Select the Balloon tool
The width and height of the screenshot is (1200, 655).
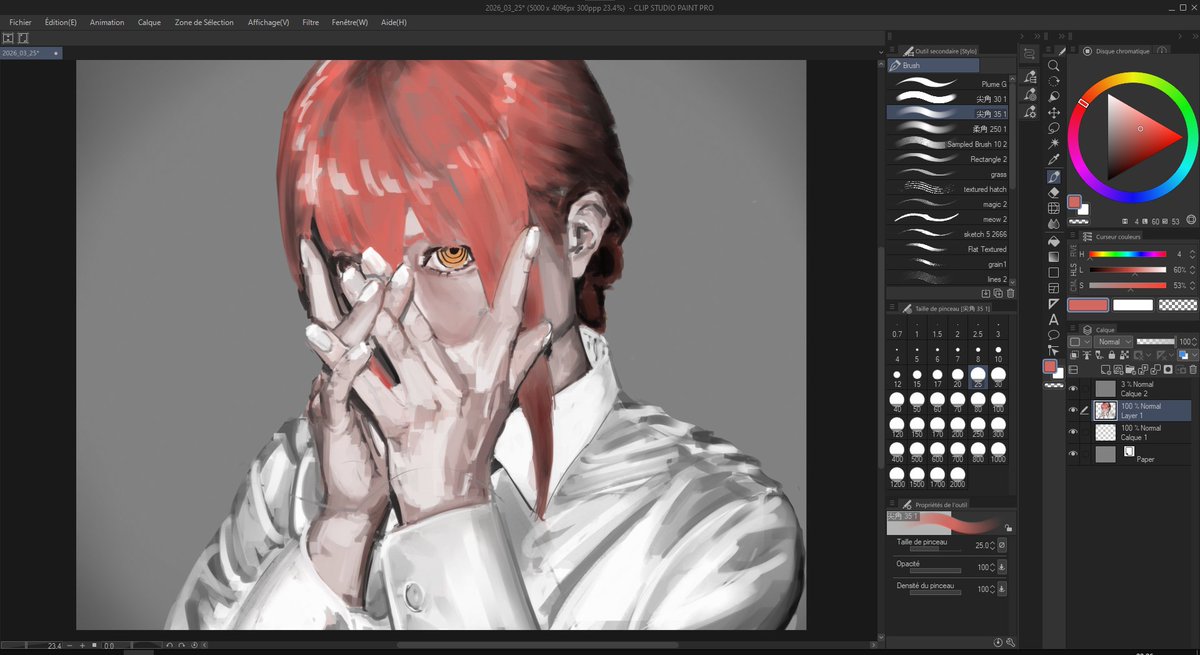1054,335
